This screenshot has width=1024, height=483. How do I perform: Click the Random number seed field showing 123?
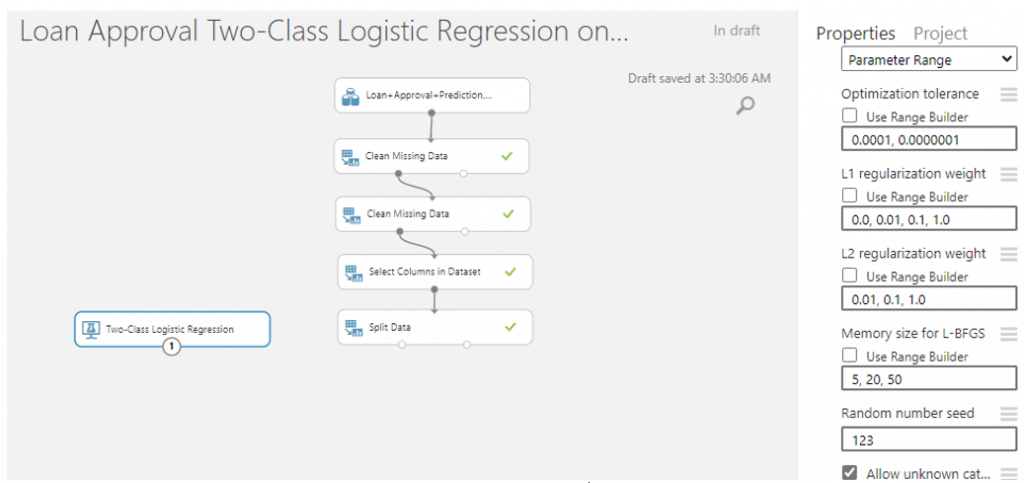(929, 441)
